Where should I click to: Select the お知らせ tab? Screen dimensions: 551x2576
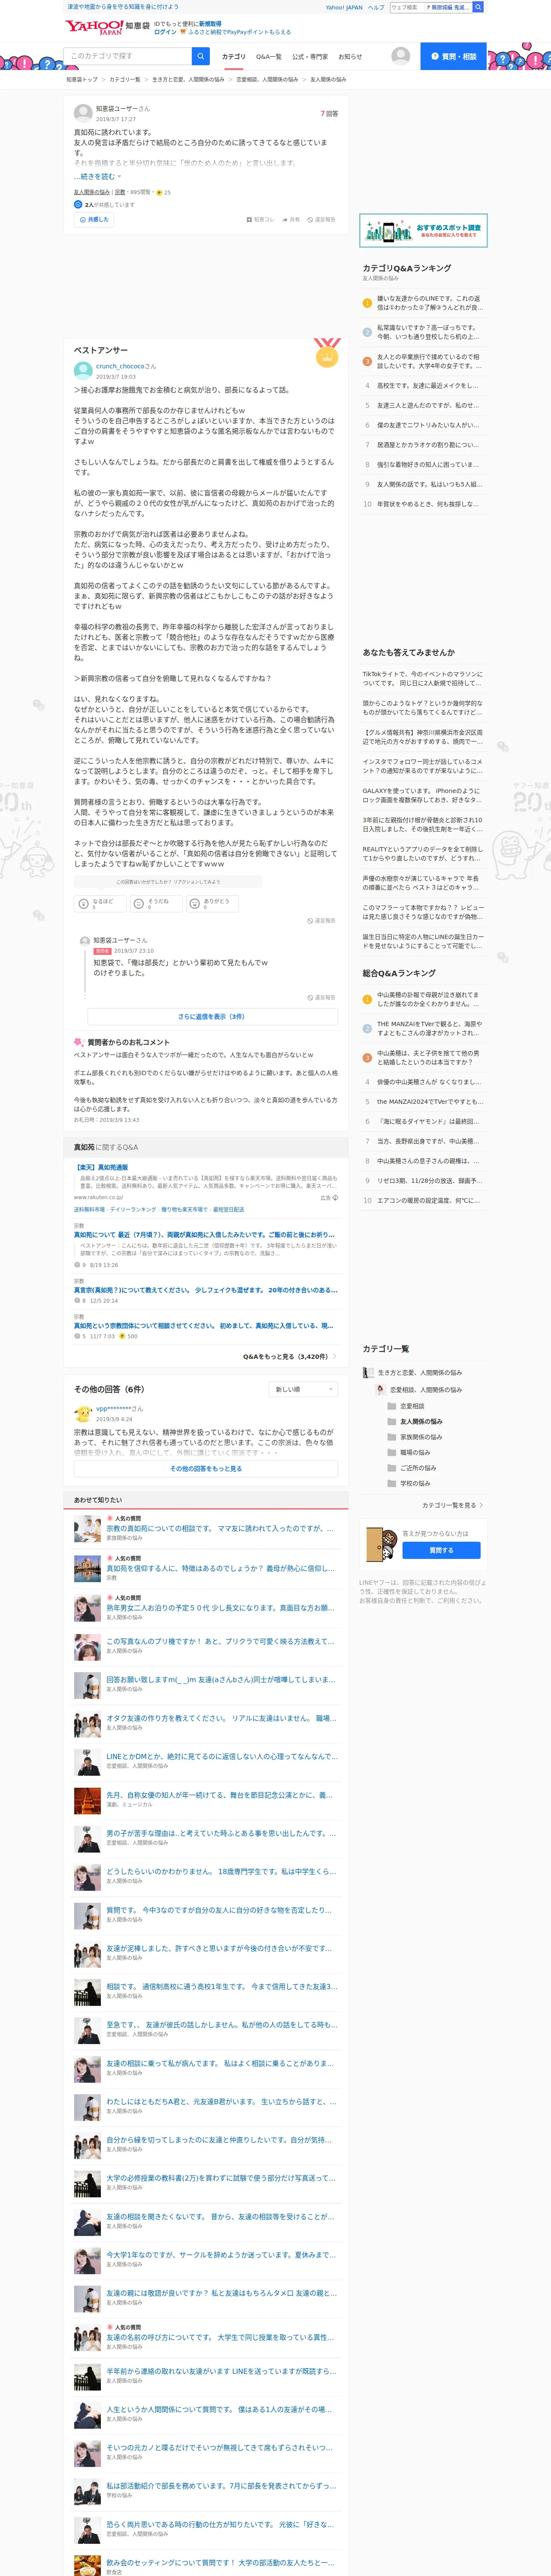tap(350, 57)
